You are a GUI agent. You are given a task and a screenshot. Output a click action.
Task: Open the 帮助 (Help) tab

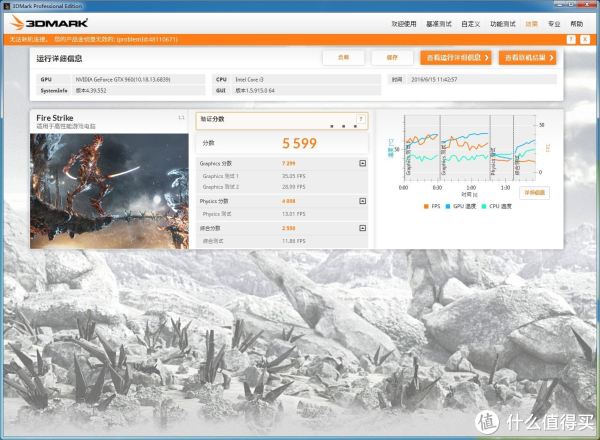(577, 24)
